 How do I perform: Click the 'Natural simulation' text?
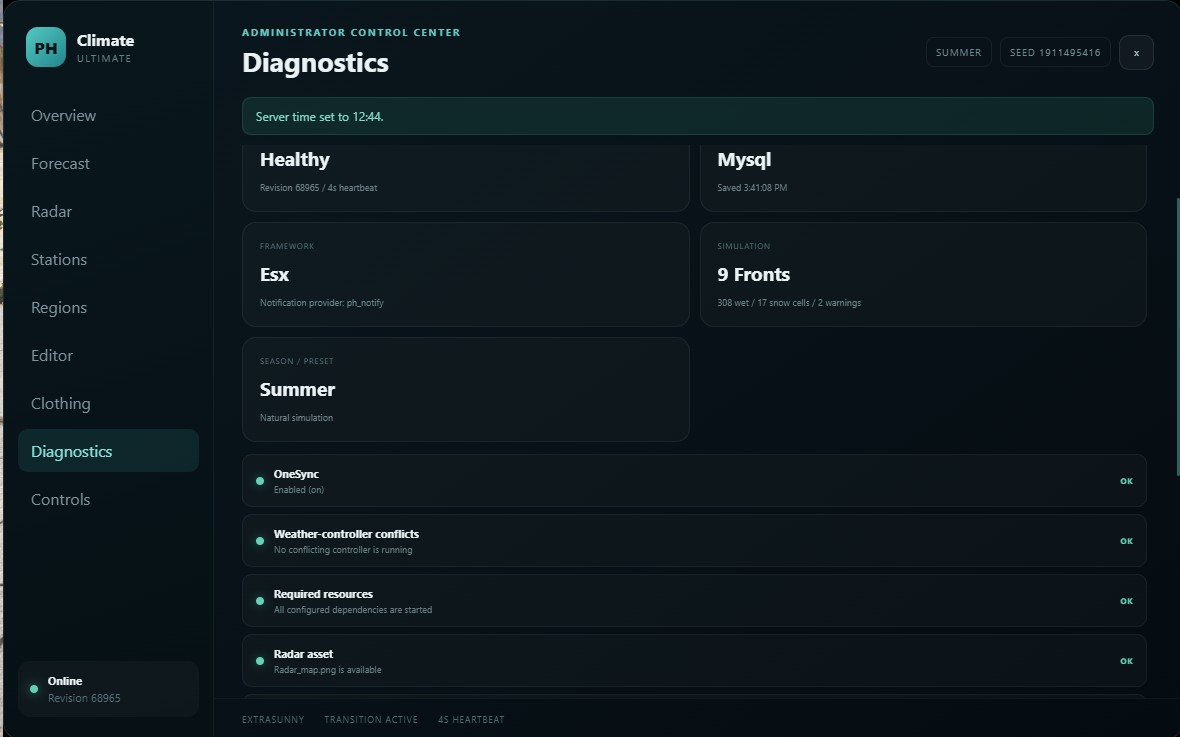coord(296,418)
